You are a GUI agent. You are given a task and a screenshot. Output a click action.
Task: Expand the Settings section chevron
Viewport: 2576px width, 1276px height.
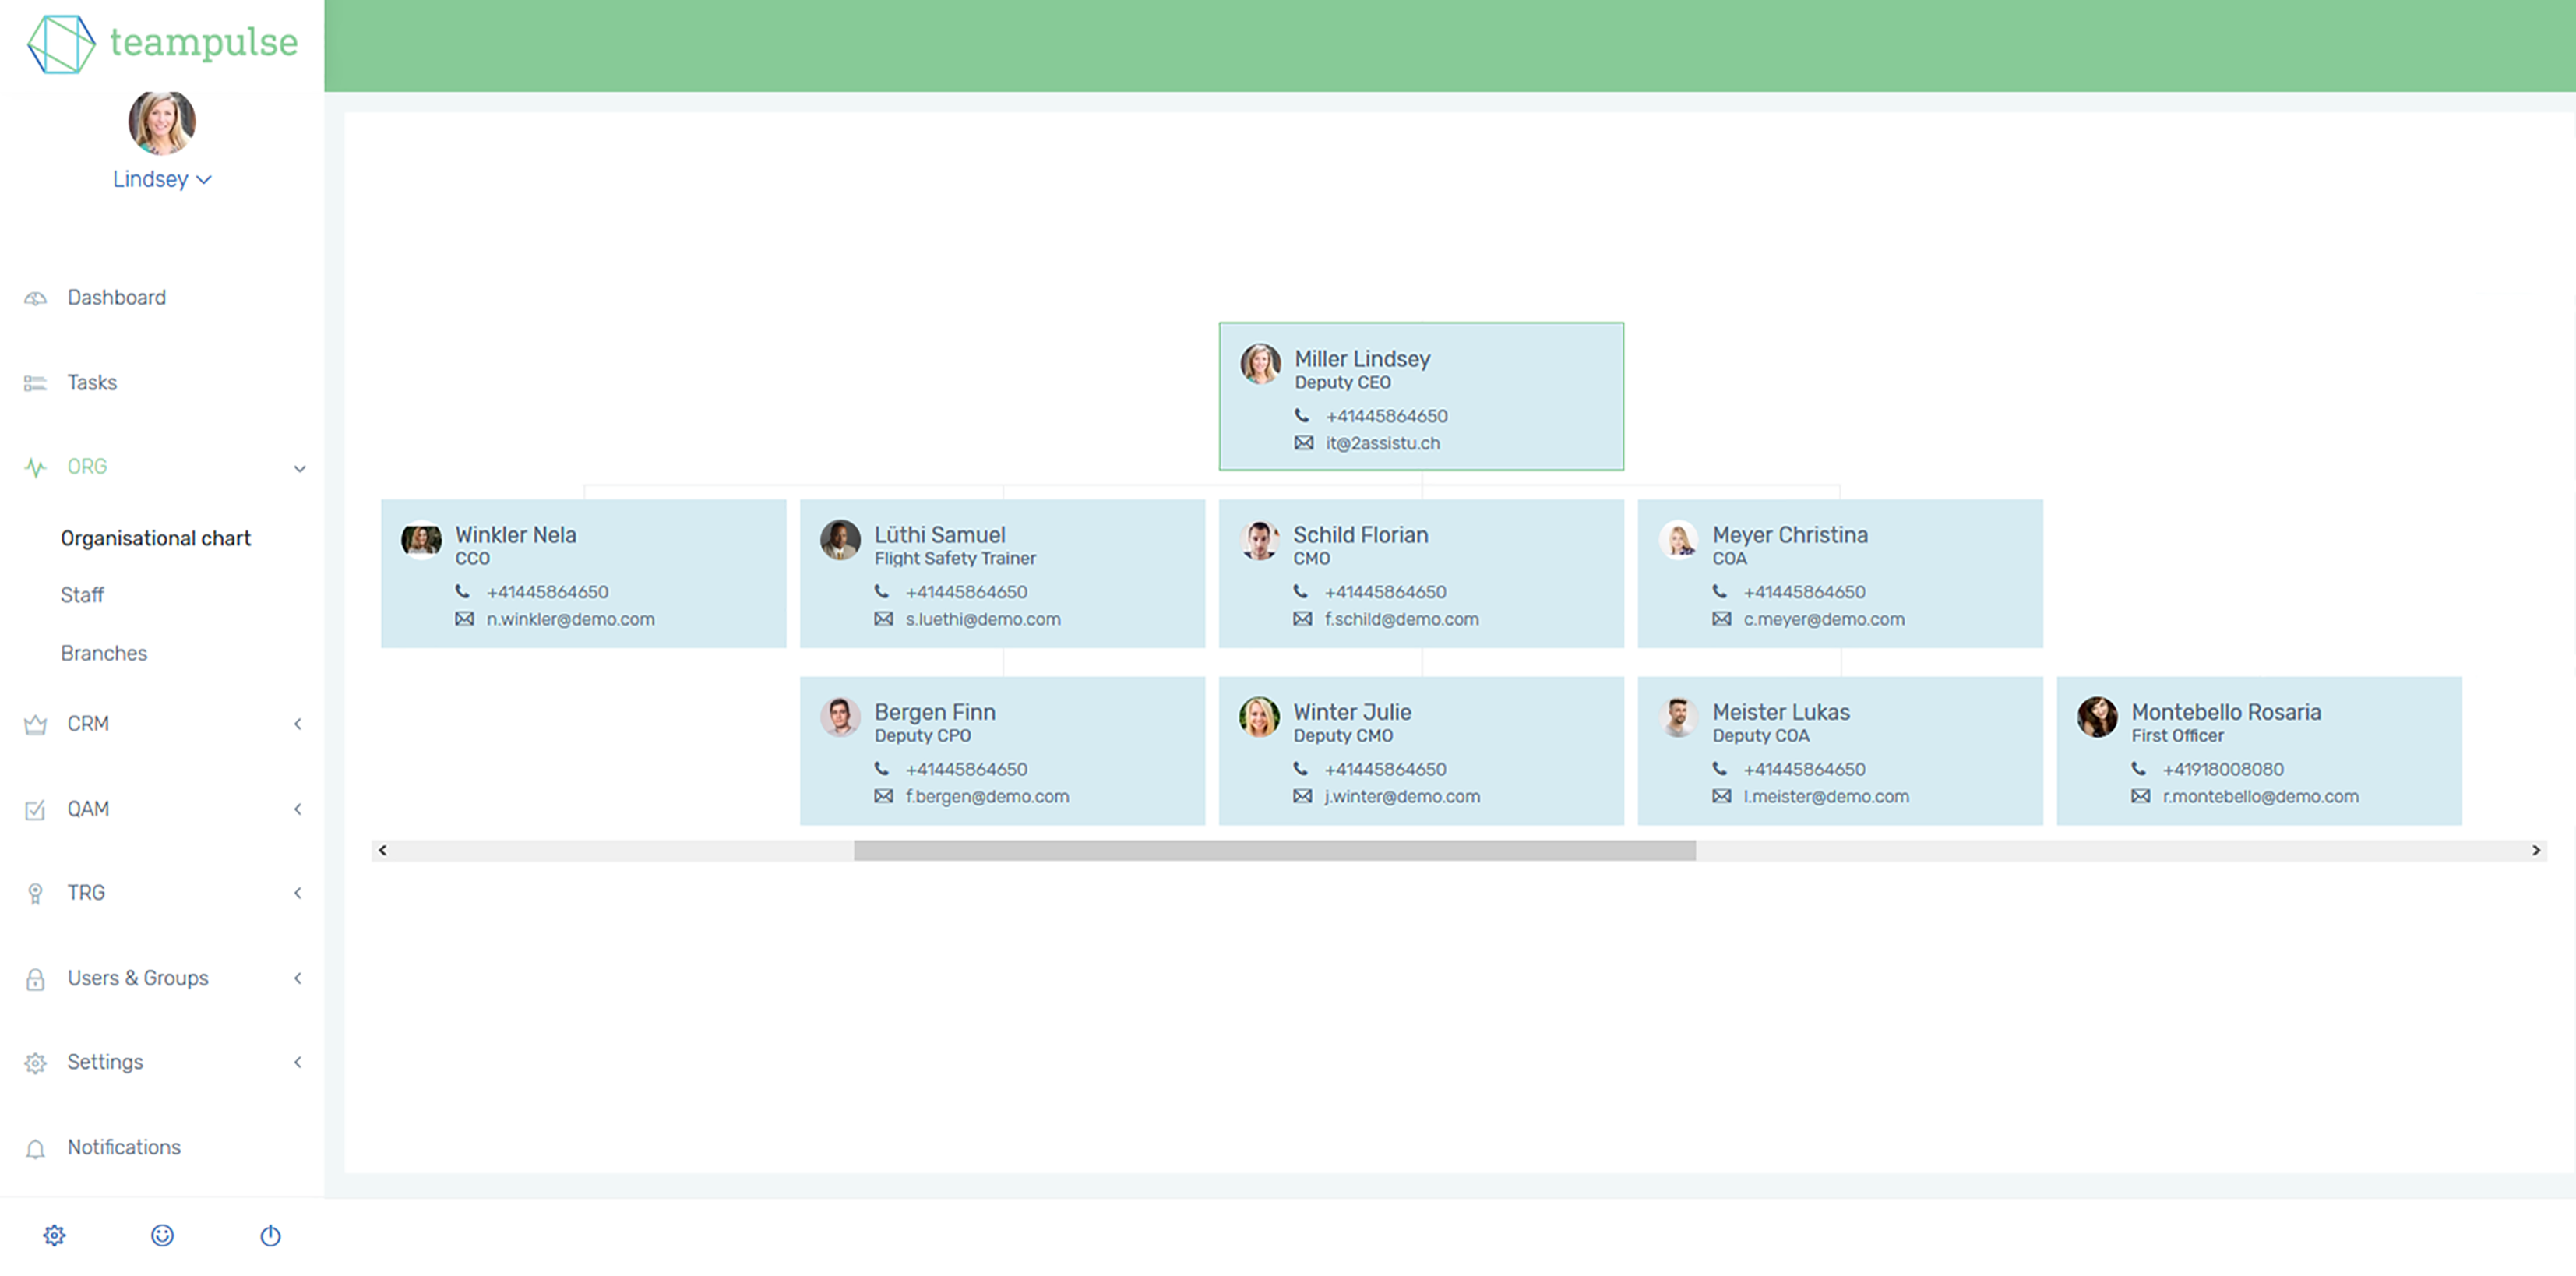pyautogui.click(x=298, y=1062)
